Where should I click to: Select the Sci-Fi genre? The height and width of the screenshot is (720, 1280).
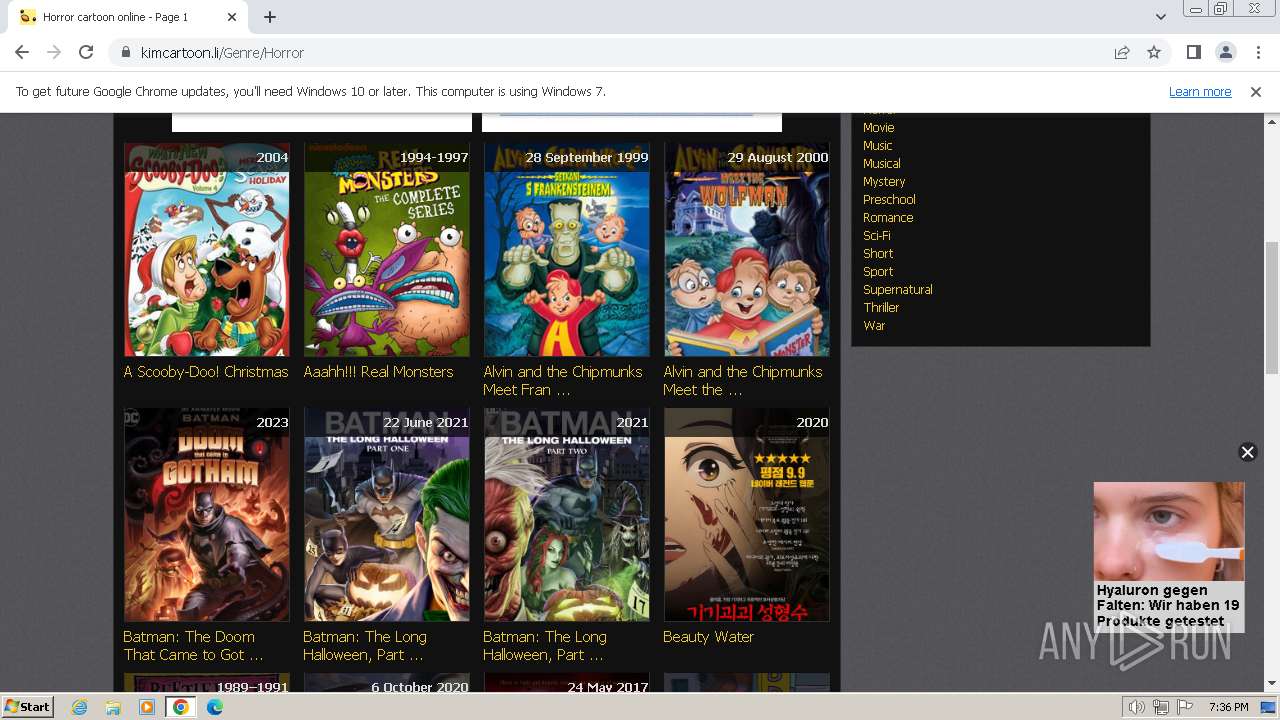click(877, 235)
